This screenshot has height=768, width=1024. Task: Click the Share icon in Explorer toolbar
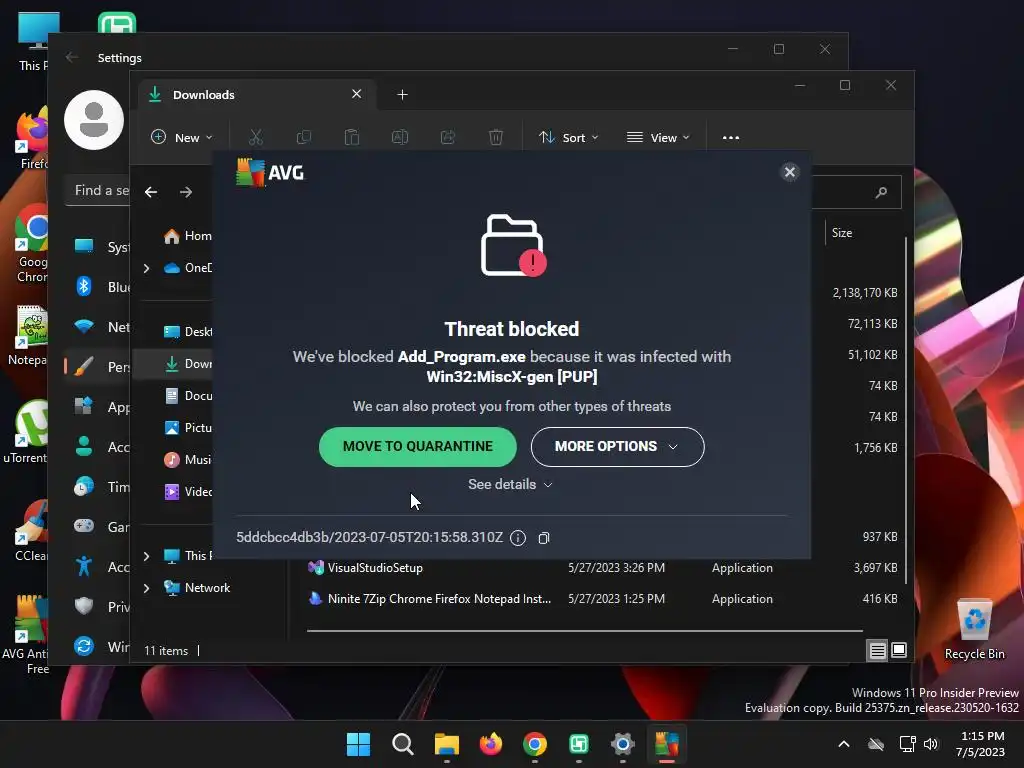448,138
